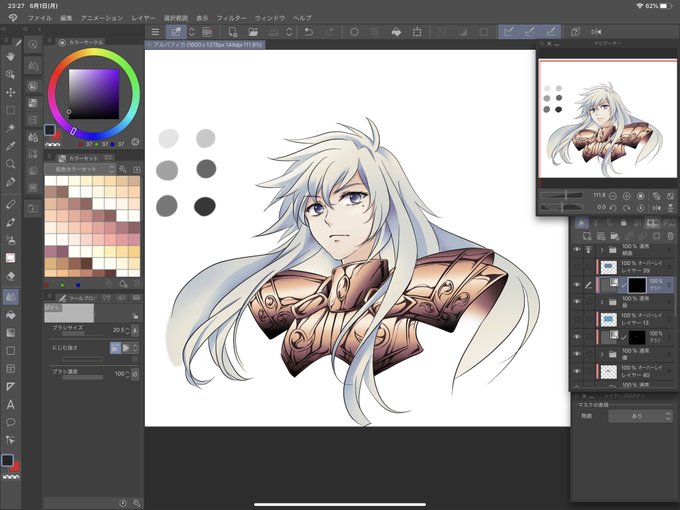Click the Clip Studio logo icon
The height and width of the screenshot is (510, 680).
13,18
